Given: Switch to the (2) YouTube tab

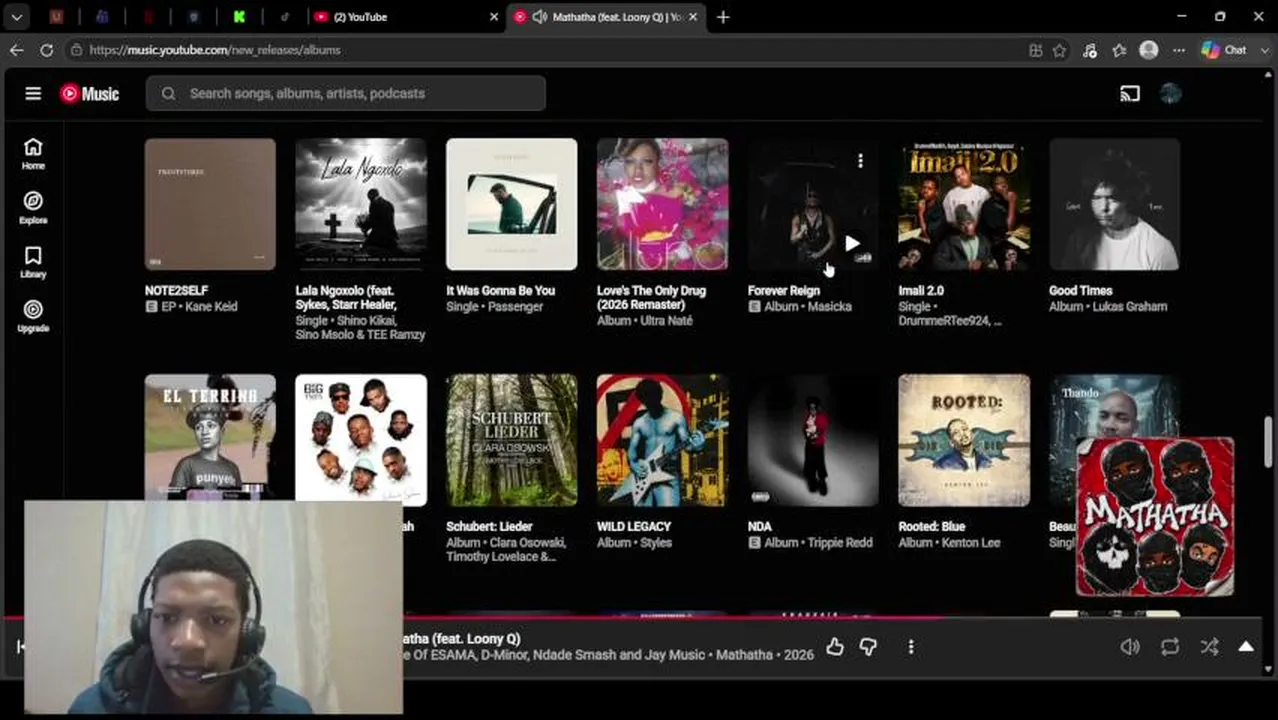Looking at the screenshot, I should click(x=404, y=17).
